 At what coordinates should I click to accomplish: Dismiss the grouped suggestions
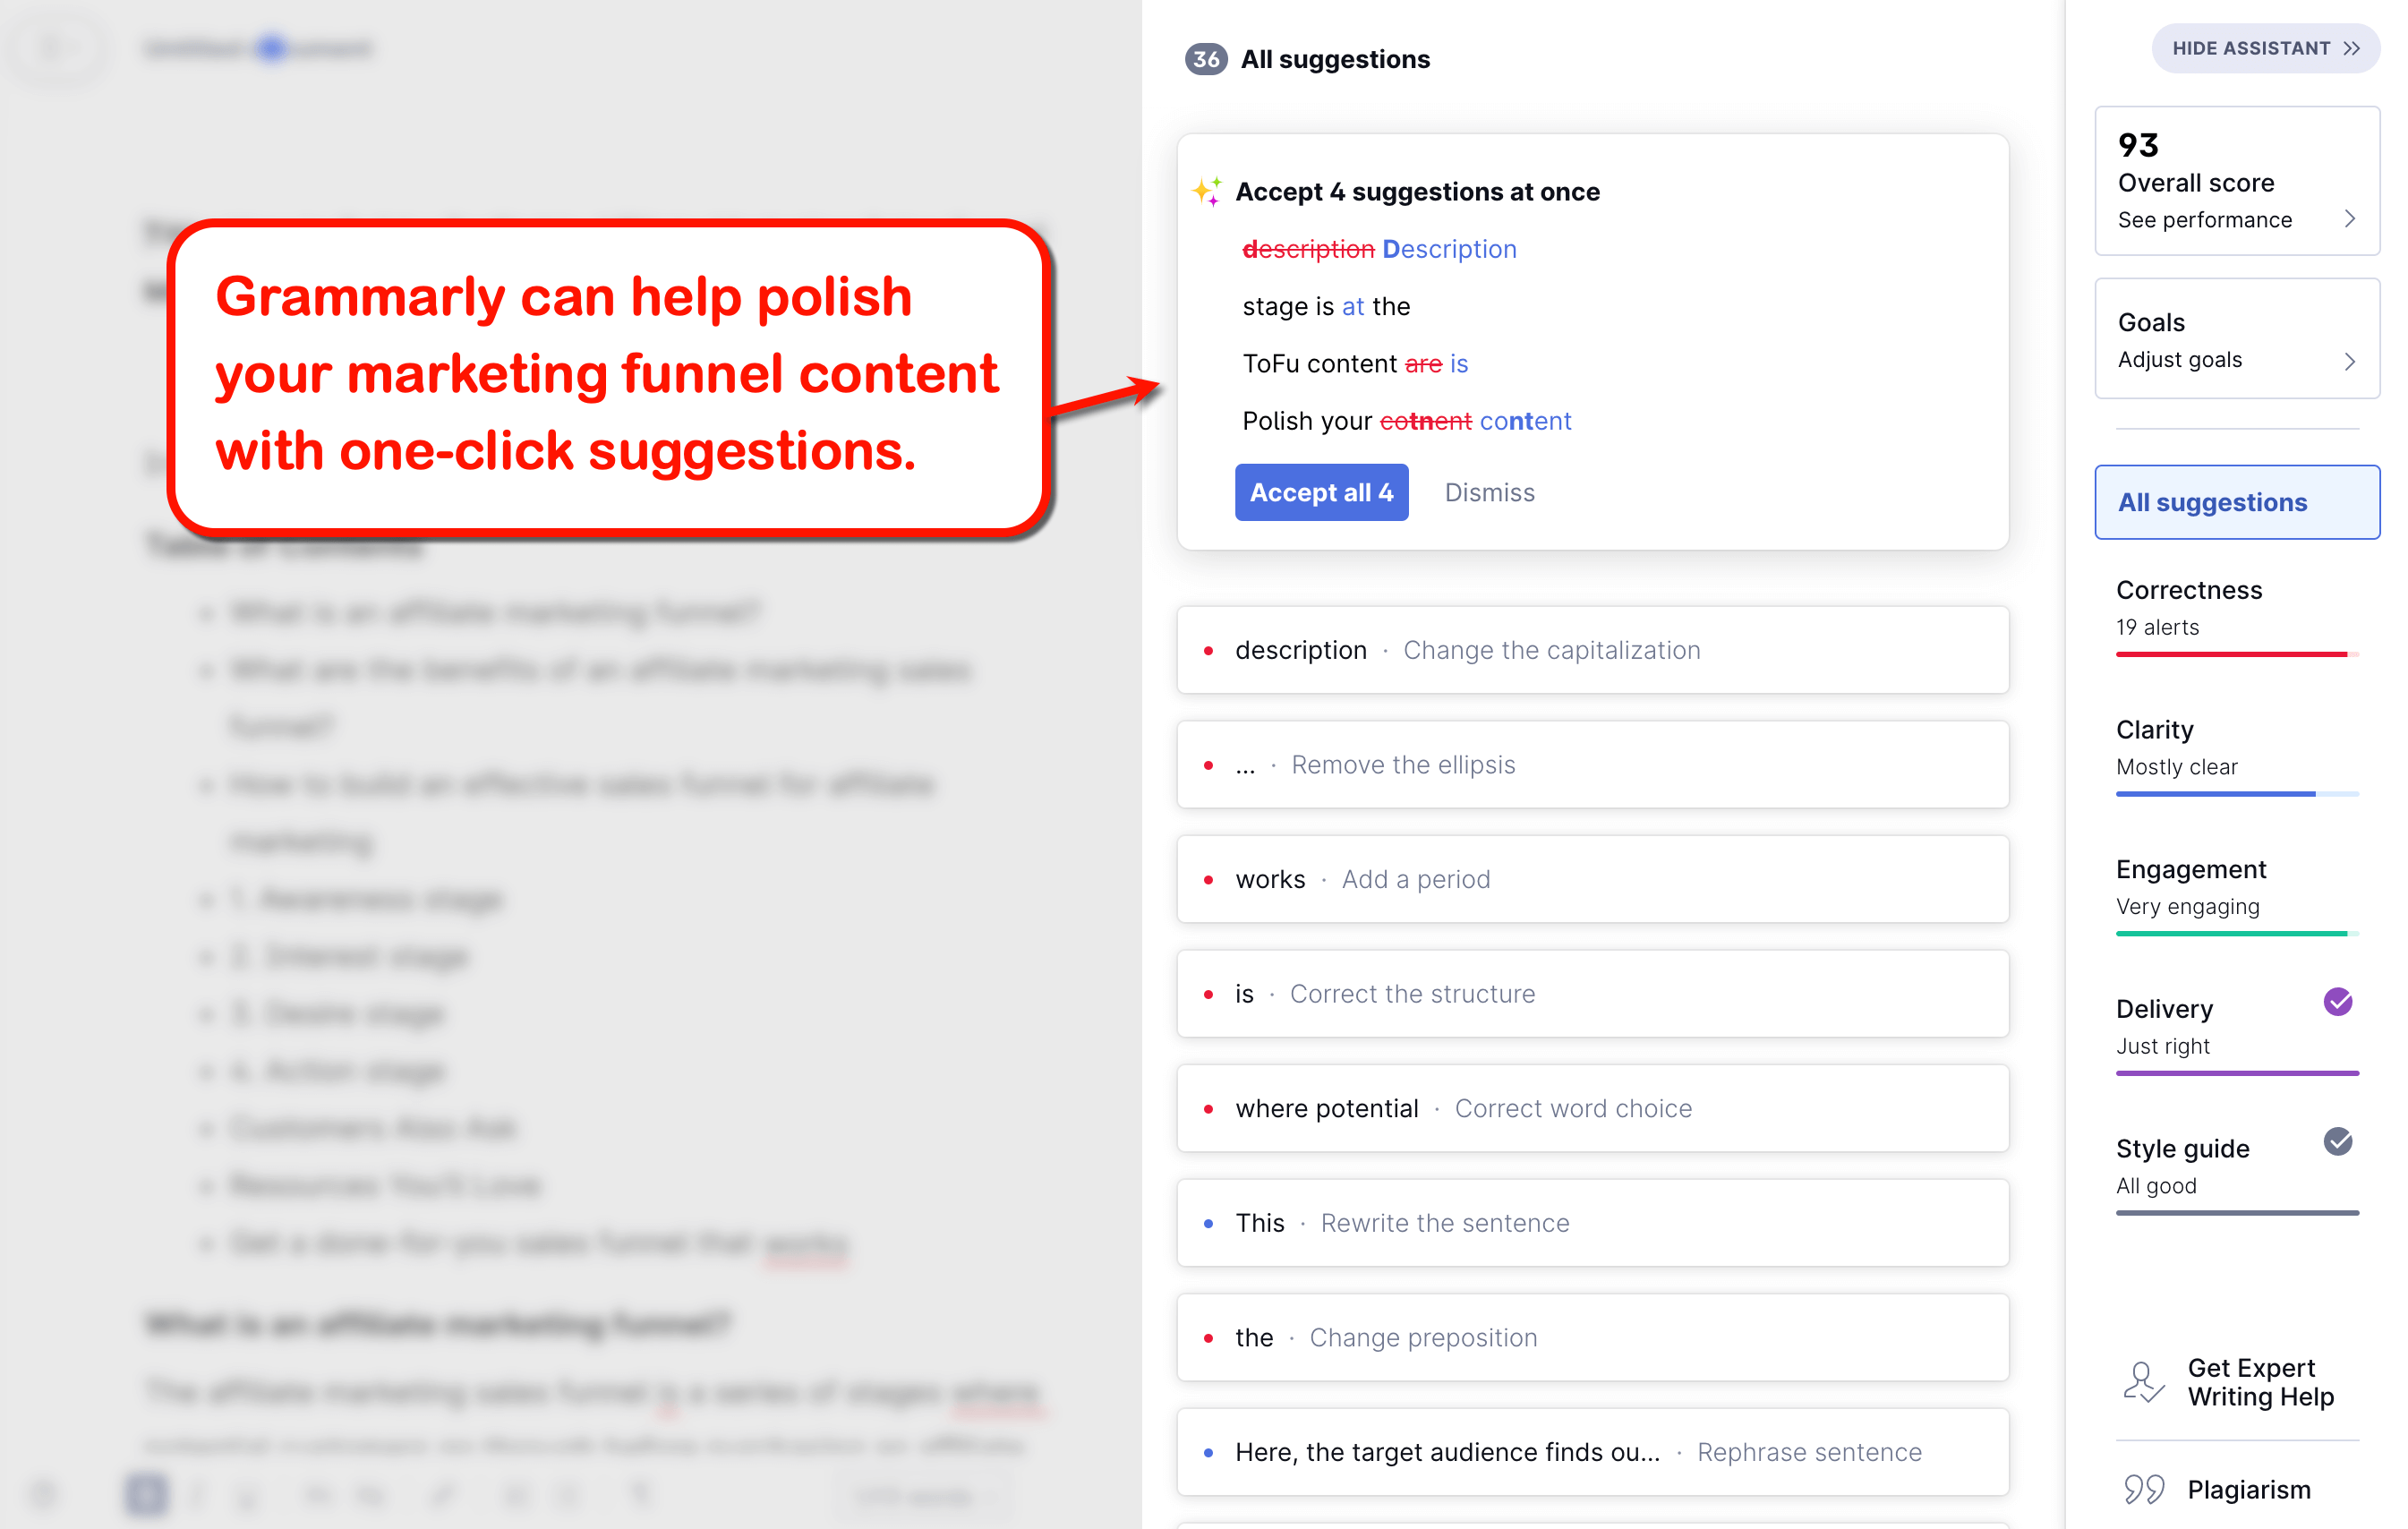click(1489, 491)
